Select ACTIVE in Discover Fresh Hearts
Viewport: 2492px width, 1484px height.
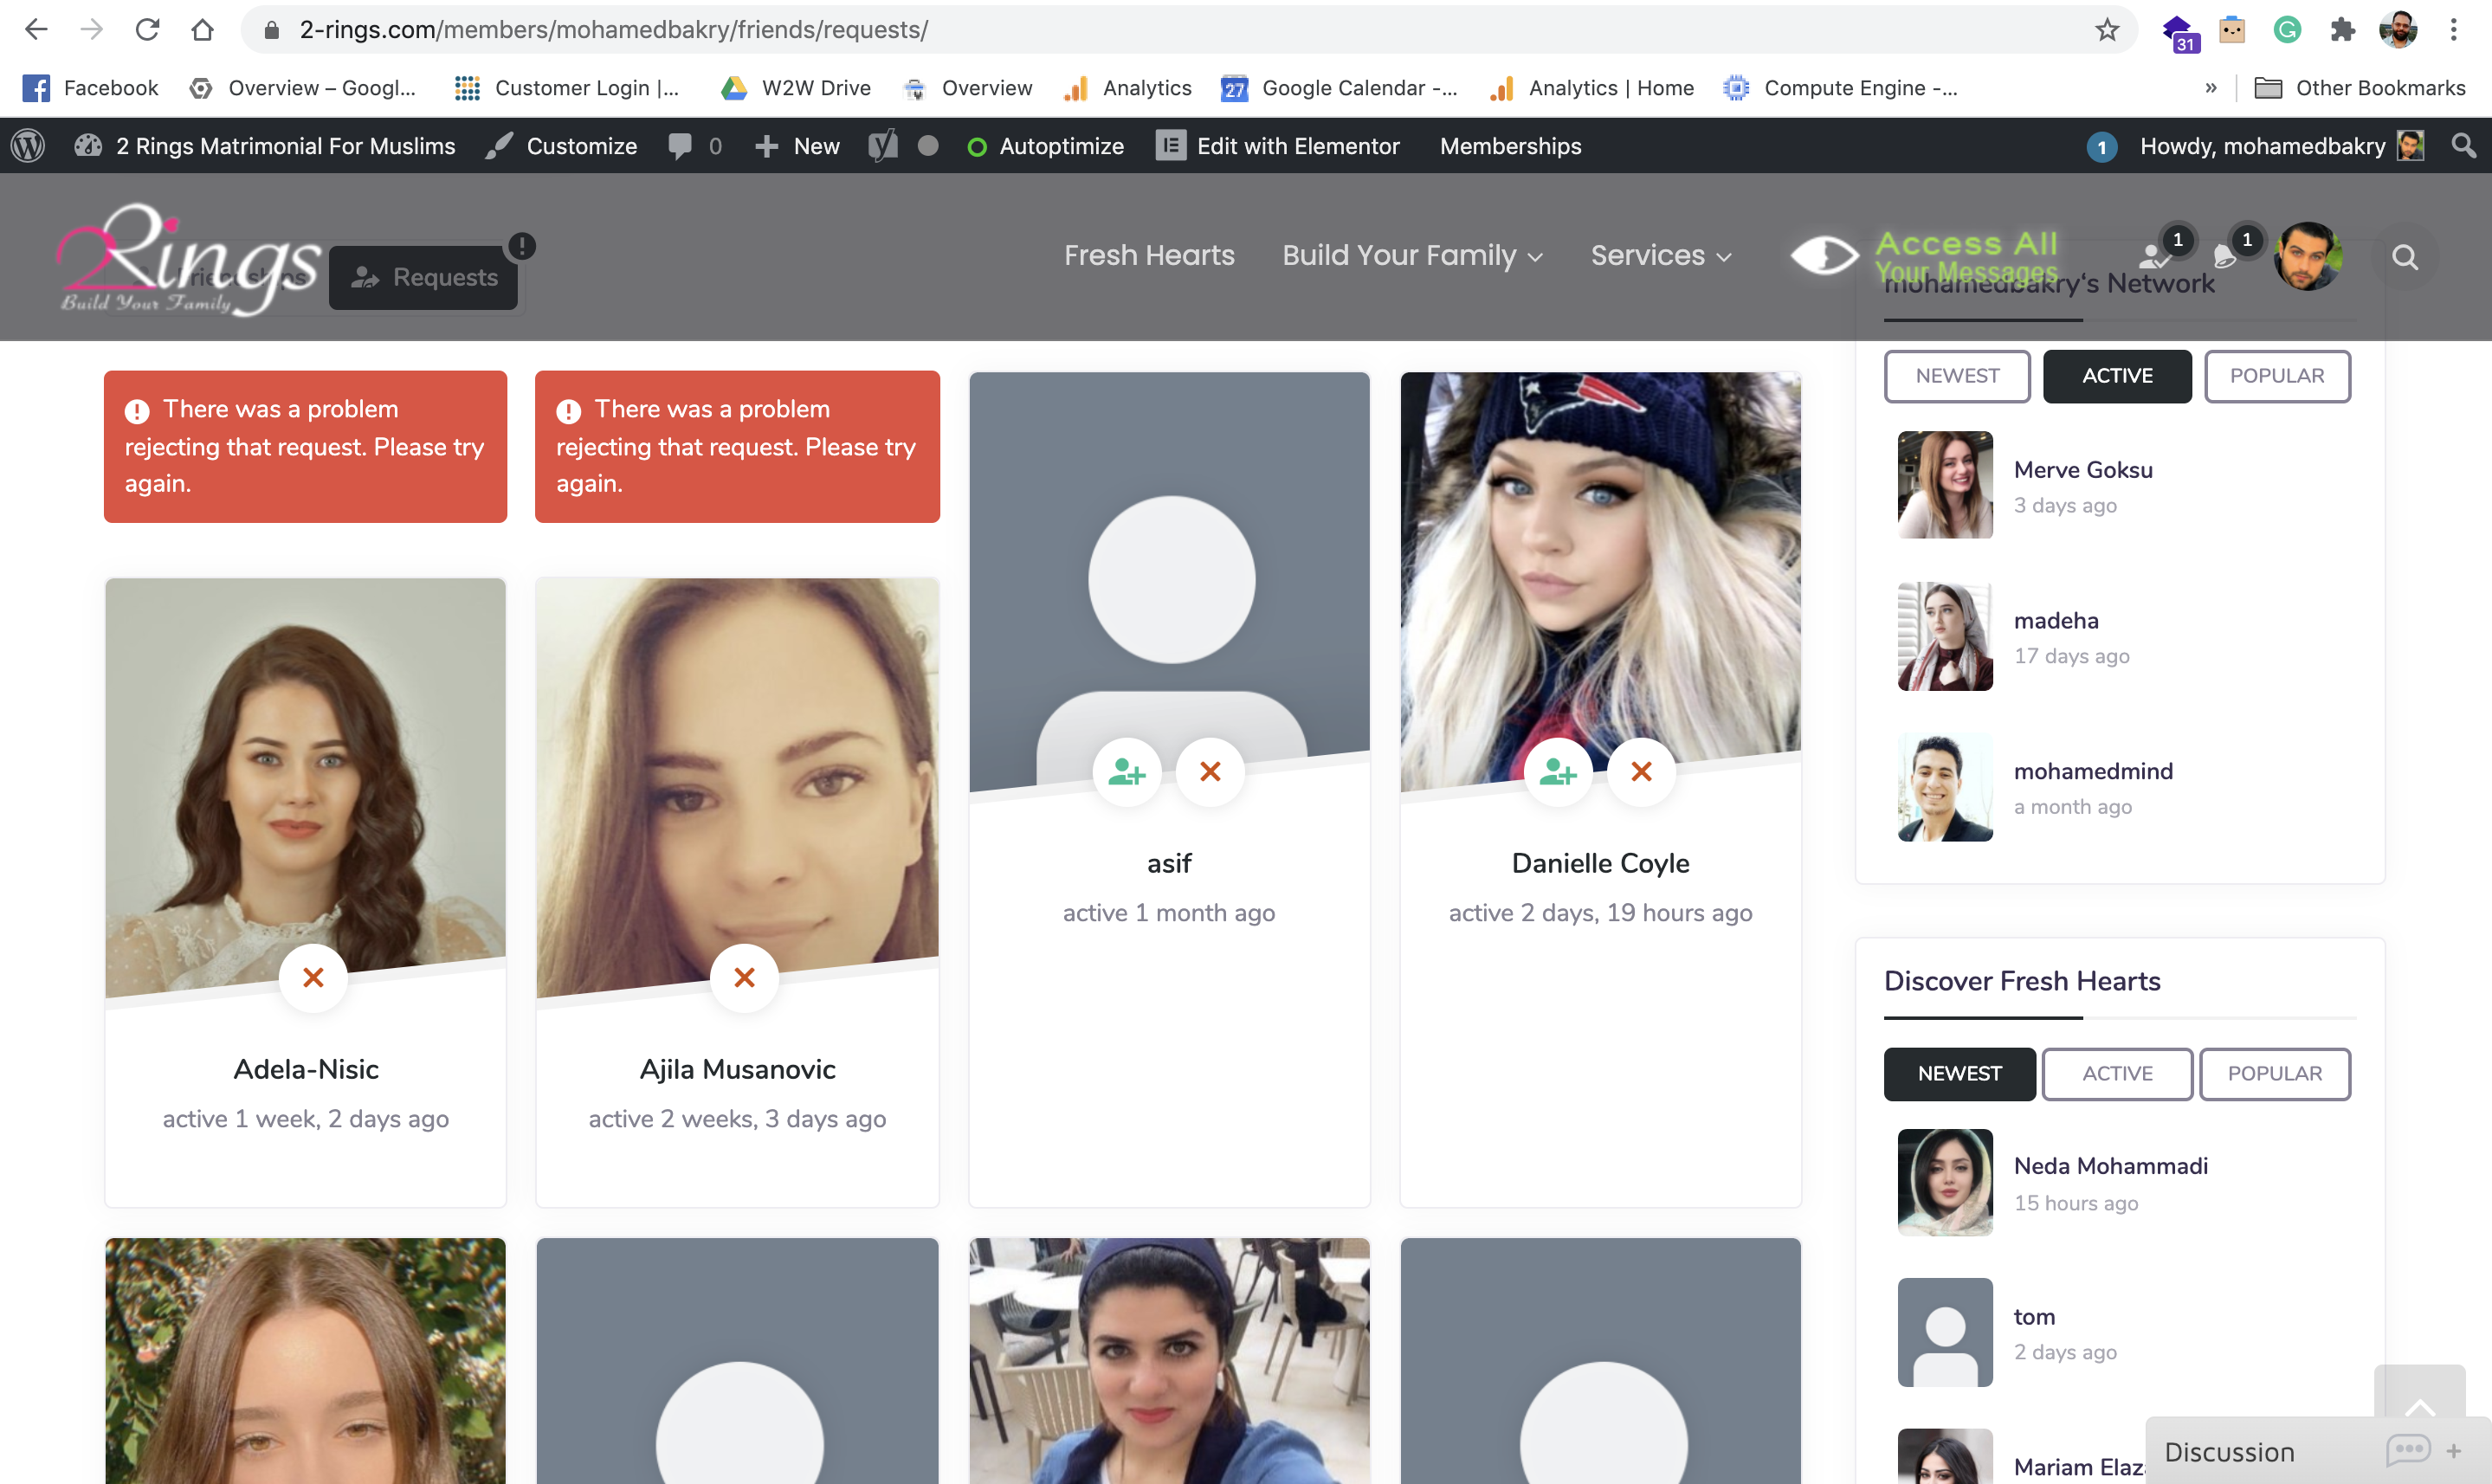2117,1073
